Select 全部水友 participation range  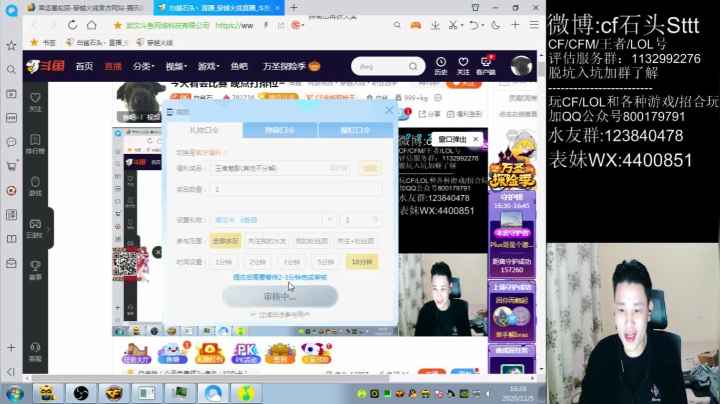point(225,241)
